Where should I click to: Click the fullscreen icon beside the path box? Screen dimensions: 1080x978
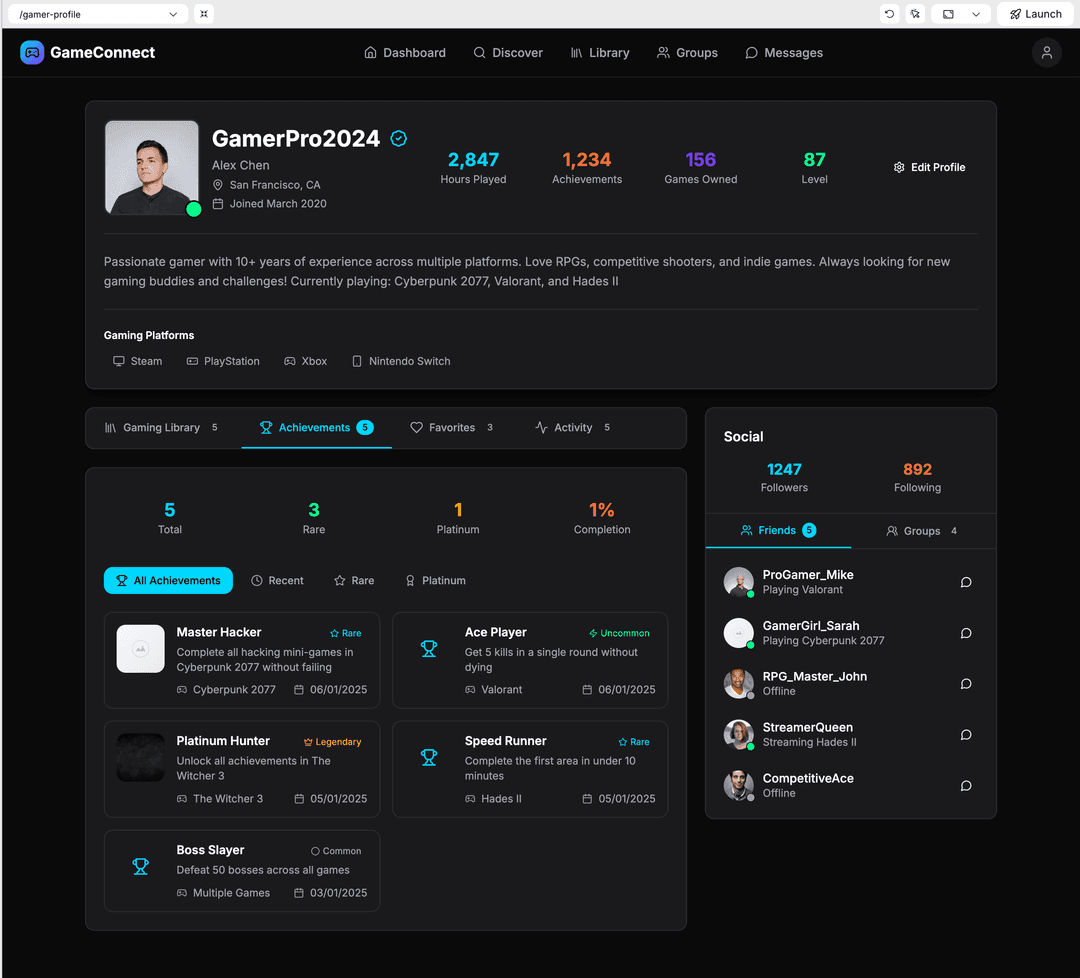pos(203,14)
